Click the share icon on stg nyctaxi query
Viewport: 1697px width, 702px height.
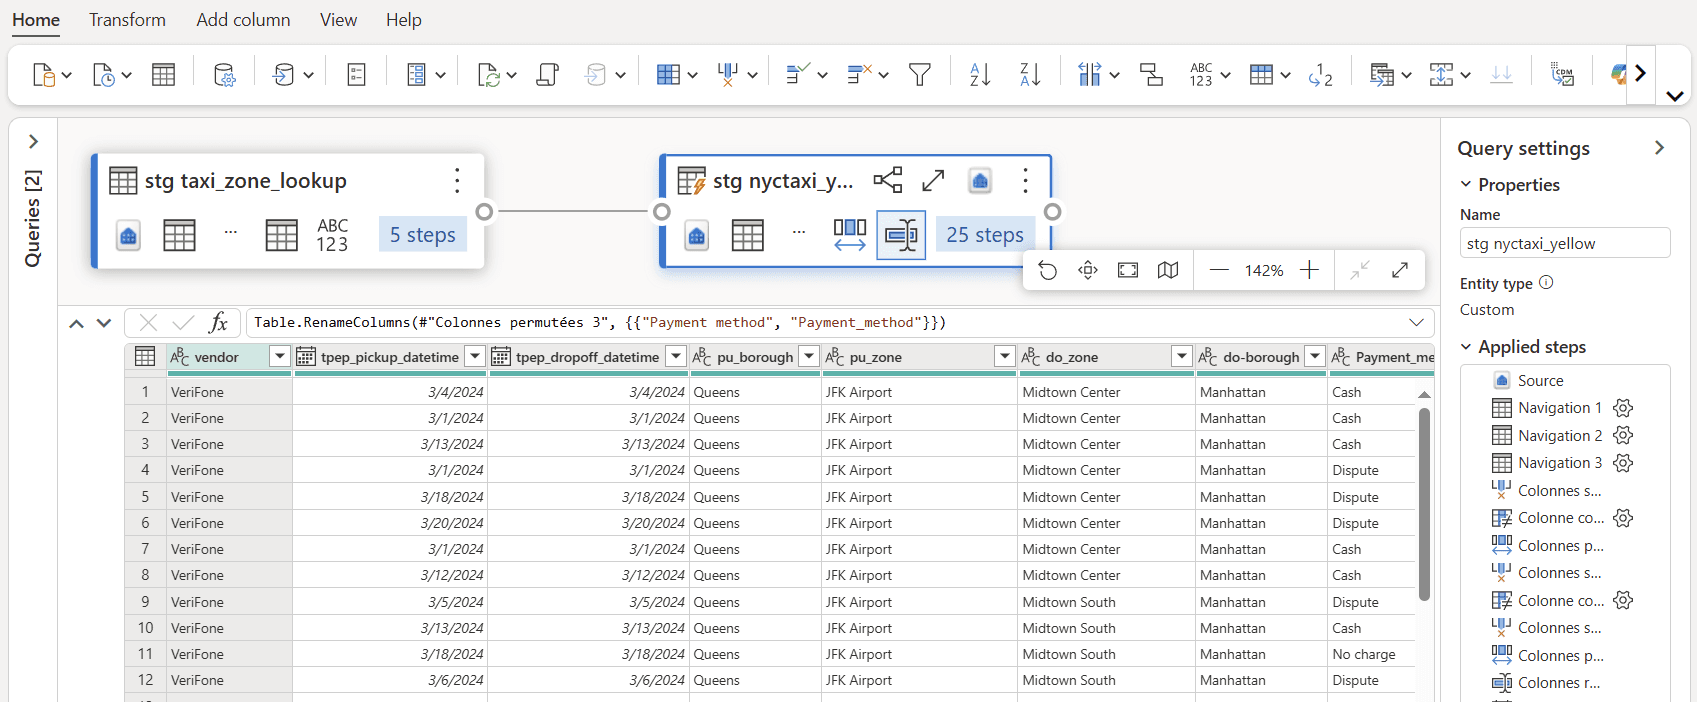tap(887, 180)
